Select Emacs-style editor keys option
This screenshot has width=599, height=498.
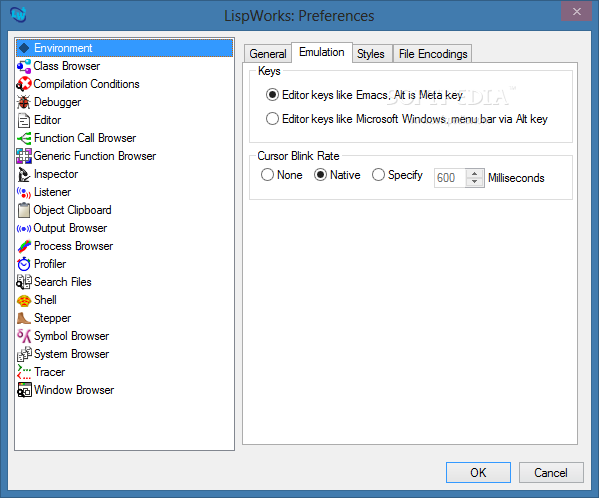[364, 95]
